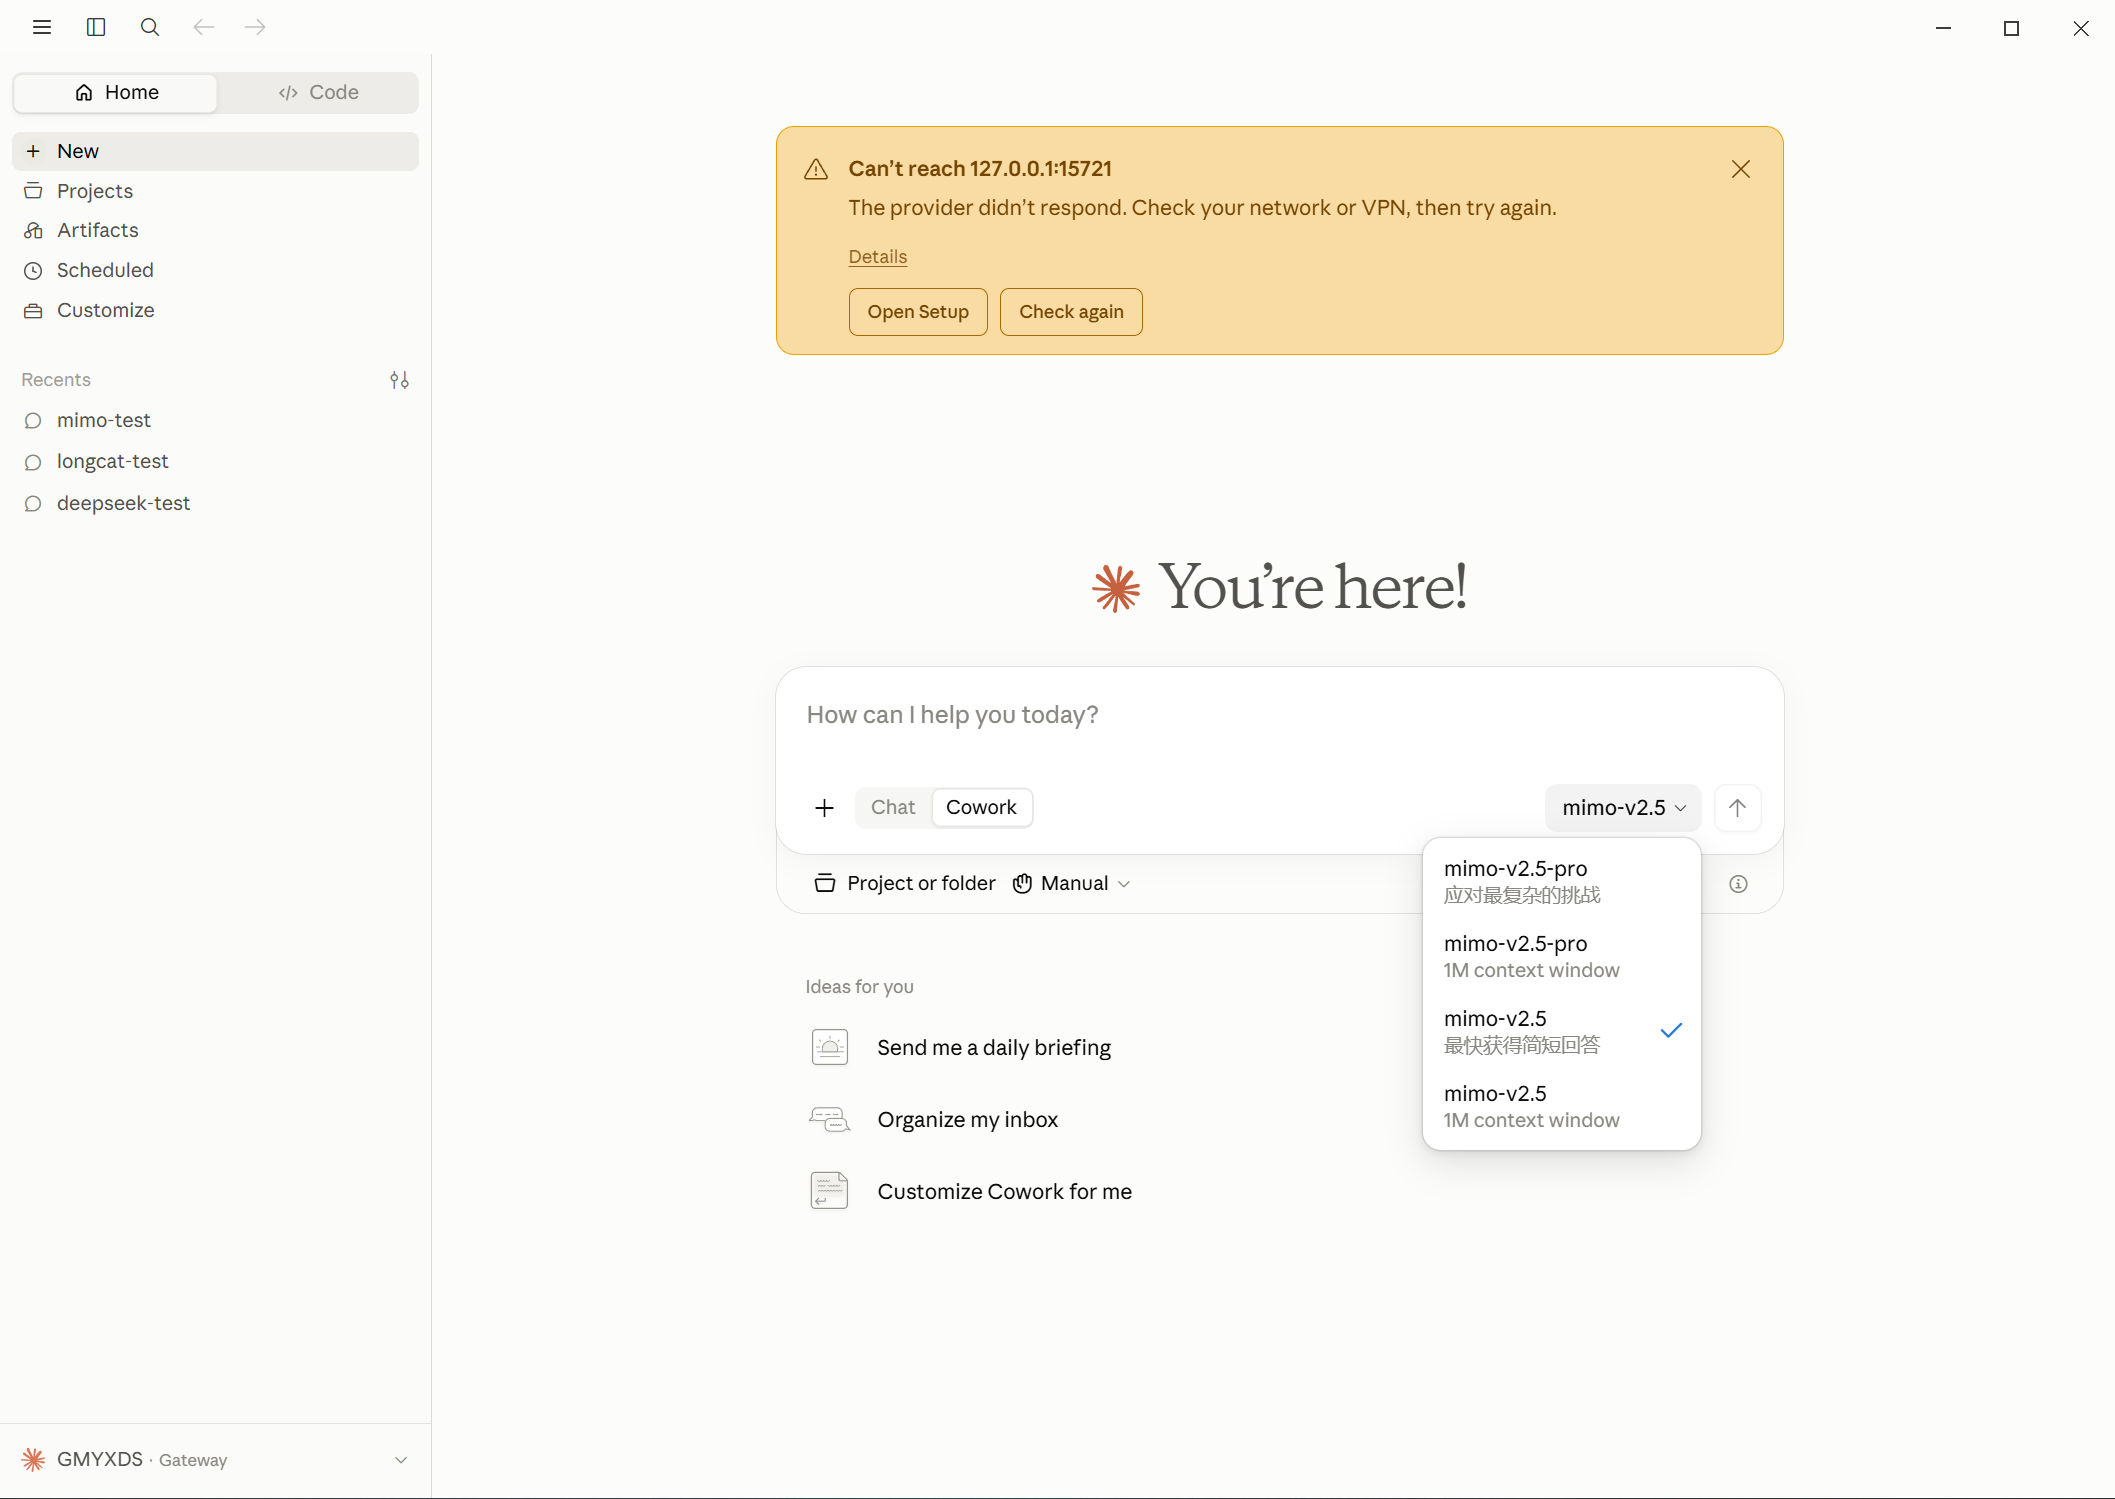Toggle the sidebar panel icon
The width and height of the screenshot is (2115, 1499).
point(96,27)
